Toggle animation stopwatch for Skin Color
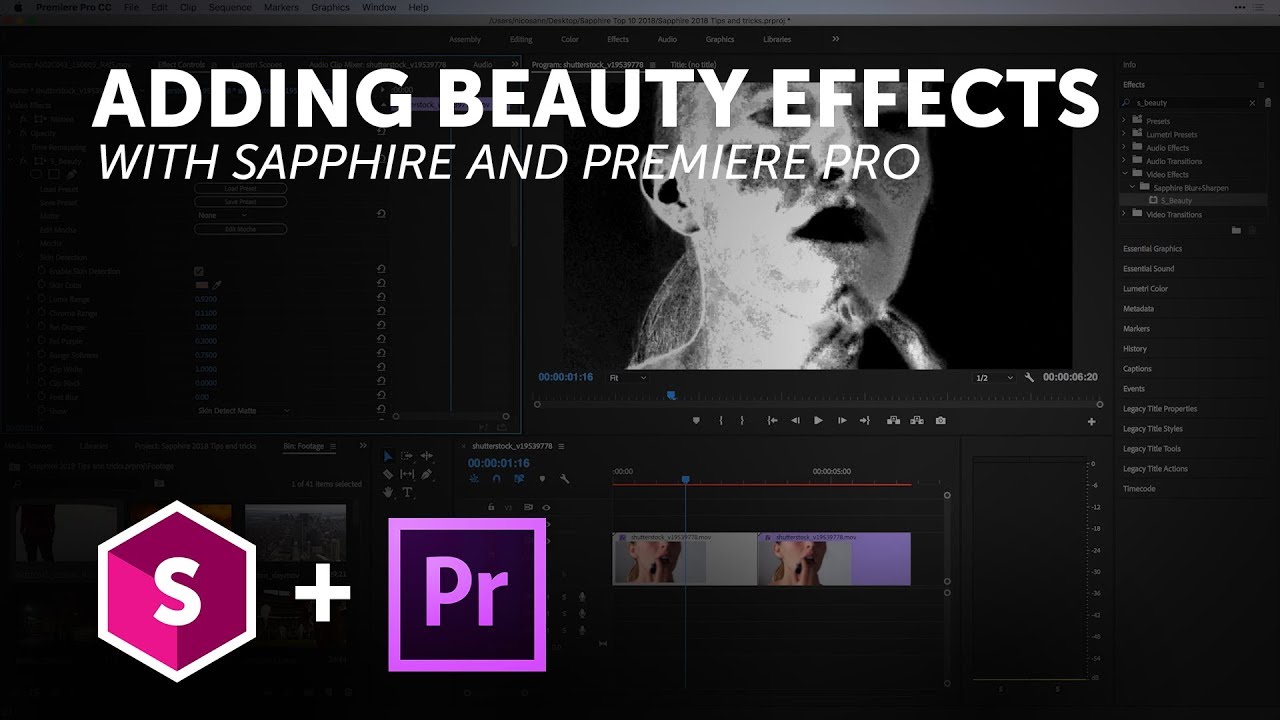Screen dimensions: 1280x720 pos(40,285)
